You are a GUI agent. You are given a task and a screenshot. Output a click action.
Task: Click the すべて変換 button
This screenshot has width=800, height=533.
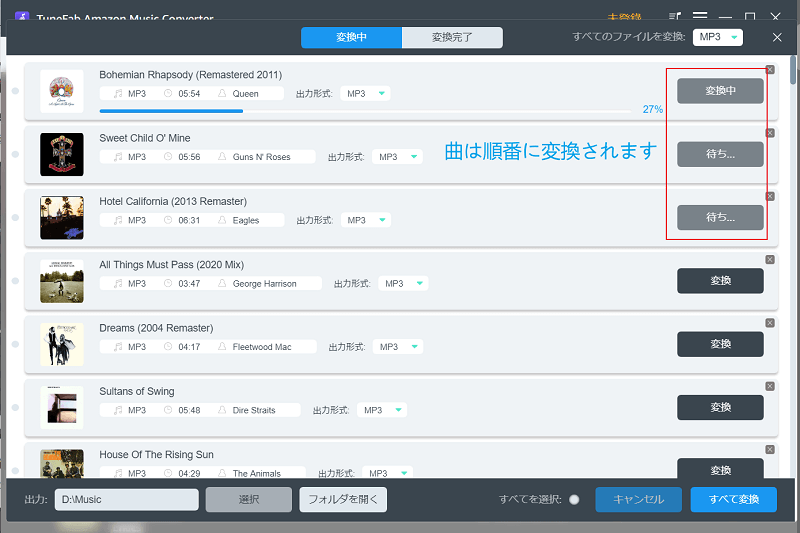pos(734,499)
